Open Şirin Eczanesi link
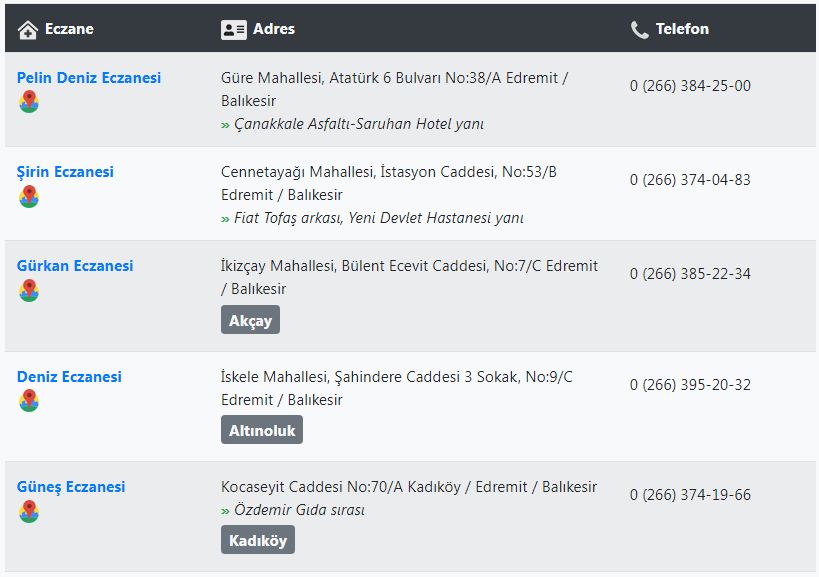Image resolution: width=819 pixels, height=577 pixels. coord(65,172)
